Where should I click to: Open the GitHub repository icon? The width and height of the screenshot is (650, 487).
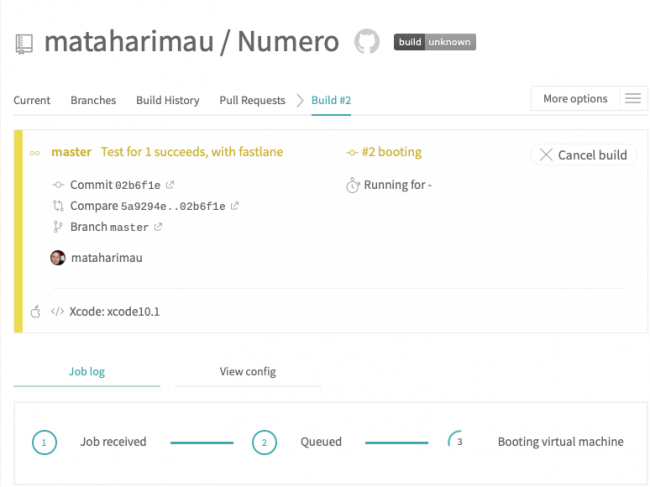[x=367, y=41]
